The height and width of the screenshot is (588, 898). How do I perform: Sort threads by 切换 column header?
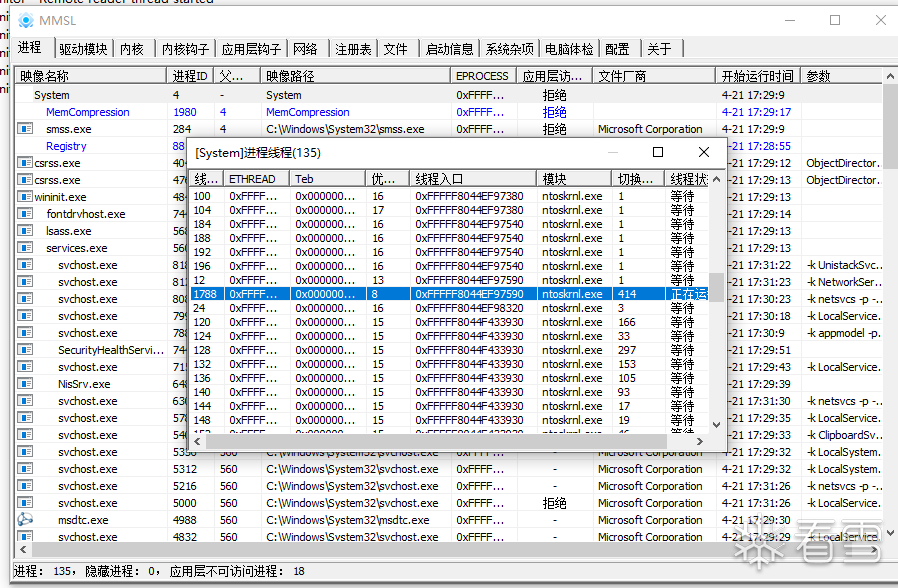tap(639, 179)
